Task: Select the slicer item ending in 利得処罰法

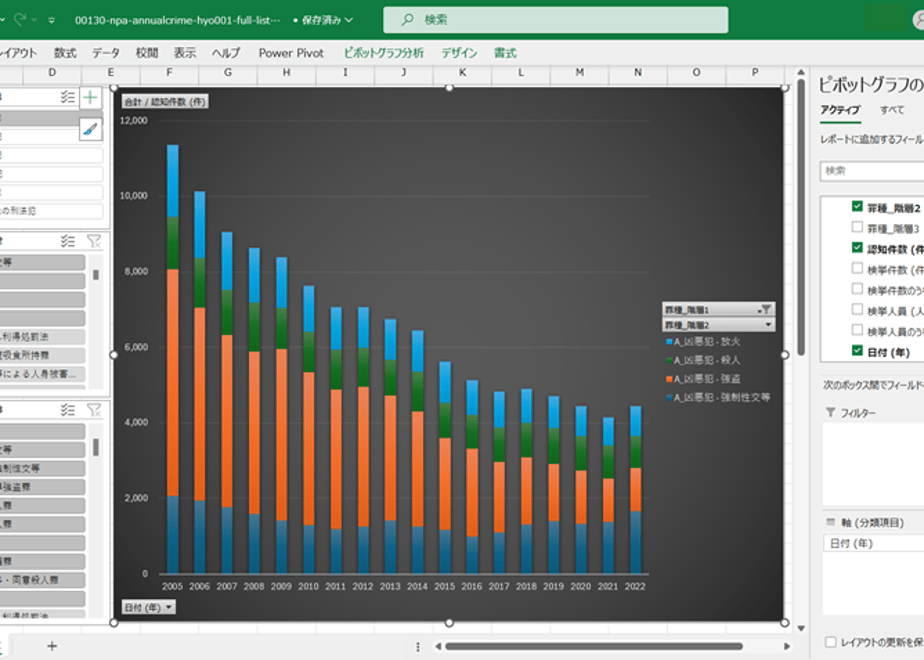Action: (x=42, y=337)
